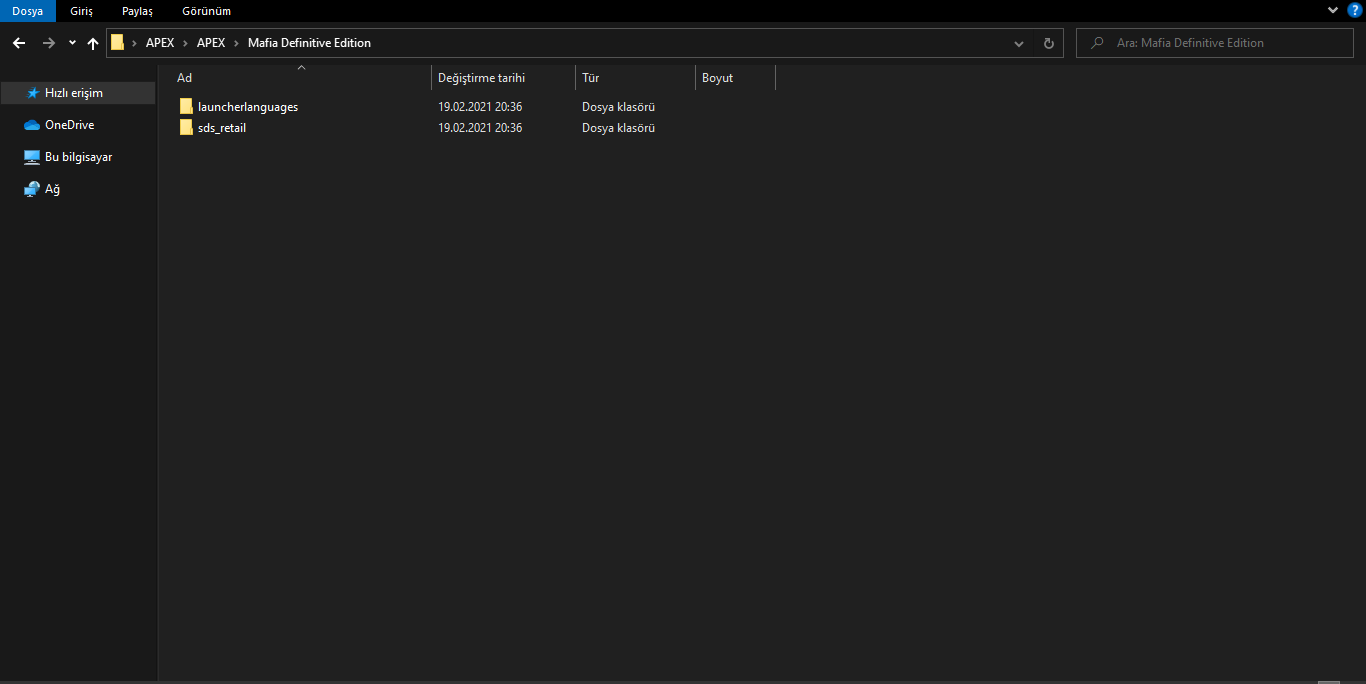Select Bu bilgisayar in navigation pane
The height and width of the screenshot is (684, 1366).
[78, 157]
